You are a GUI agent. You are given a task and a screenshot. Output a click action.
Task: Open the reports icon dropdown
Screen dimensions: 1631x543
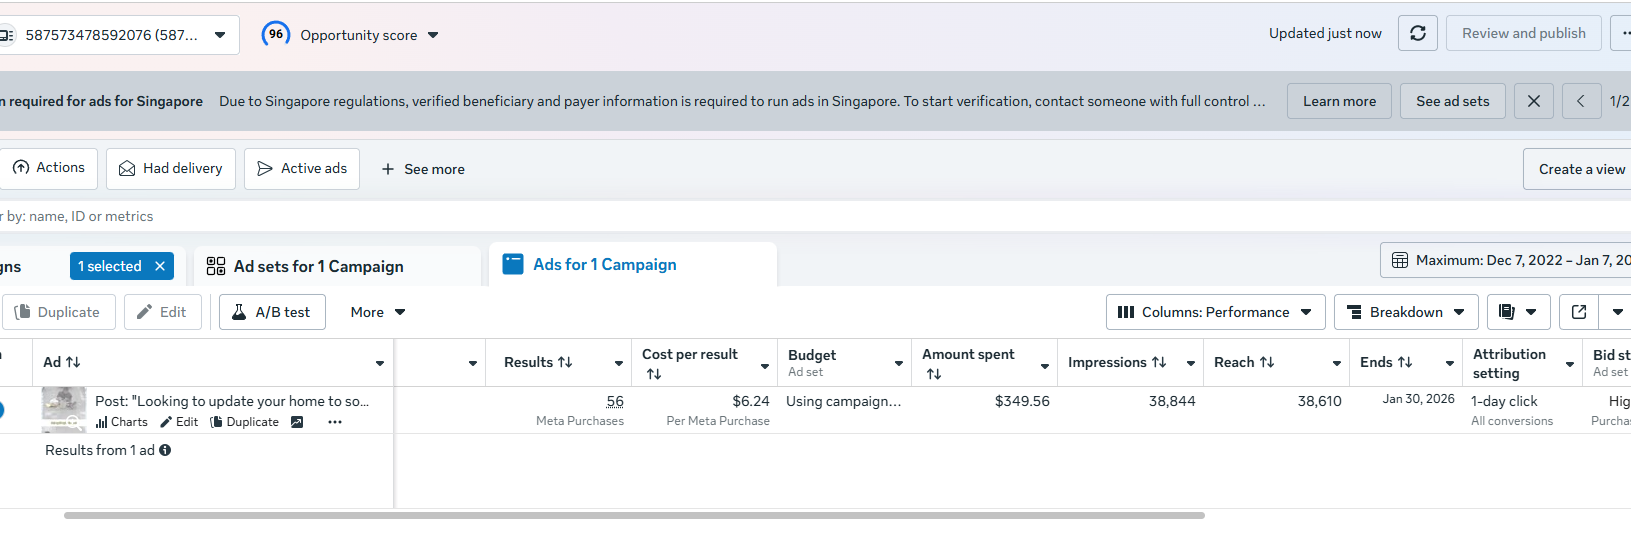[1518, 312]
